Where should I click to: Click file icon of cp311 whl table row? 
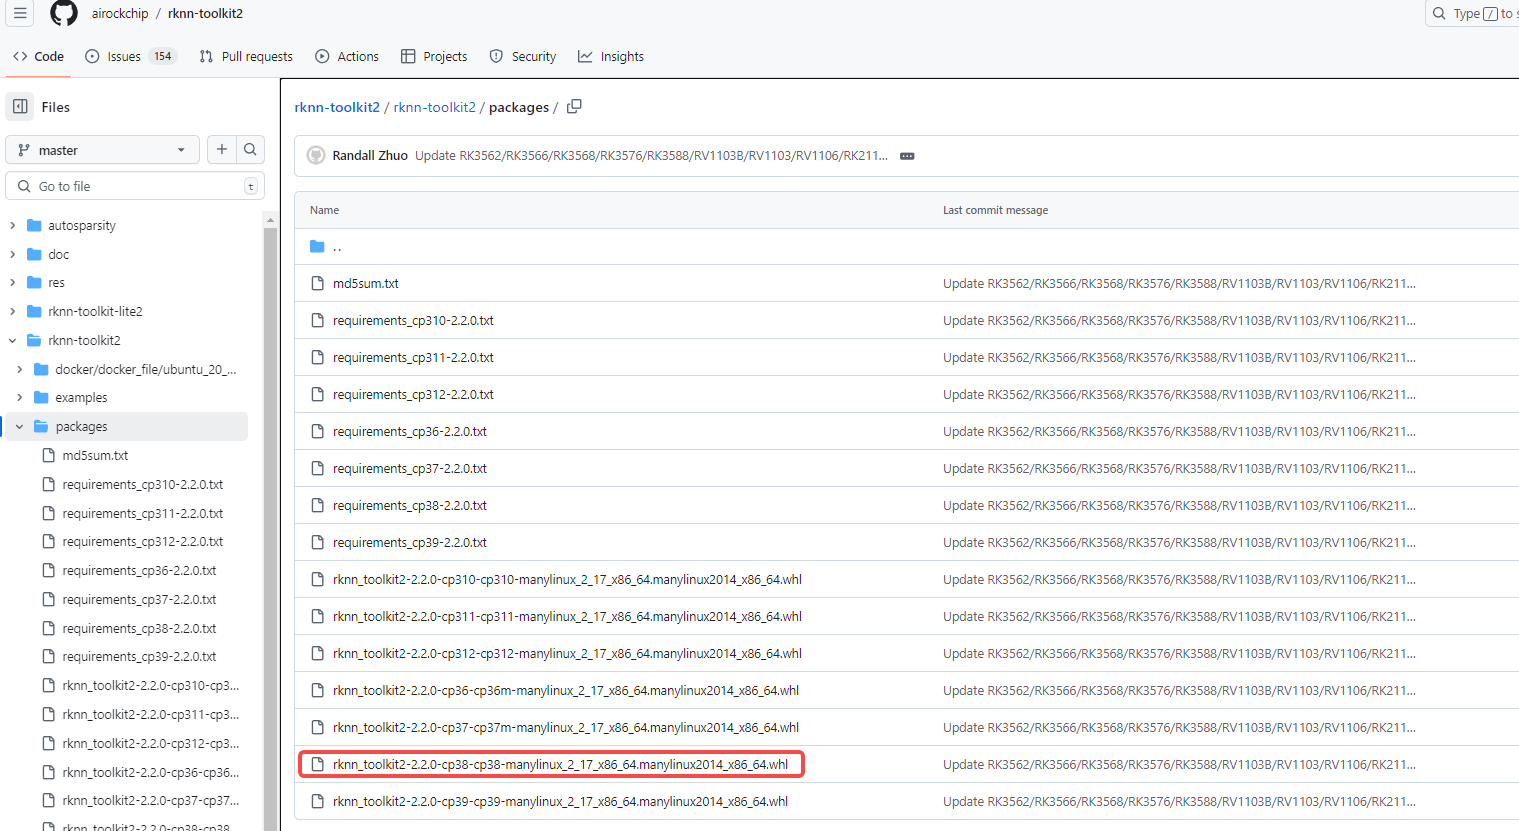318,616
